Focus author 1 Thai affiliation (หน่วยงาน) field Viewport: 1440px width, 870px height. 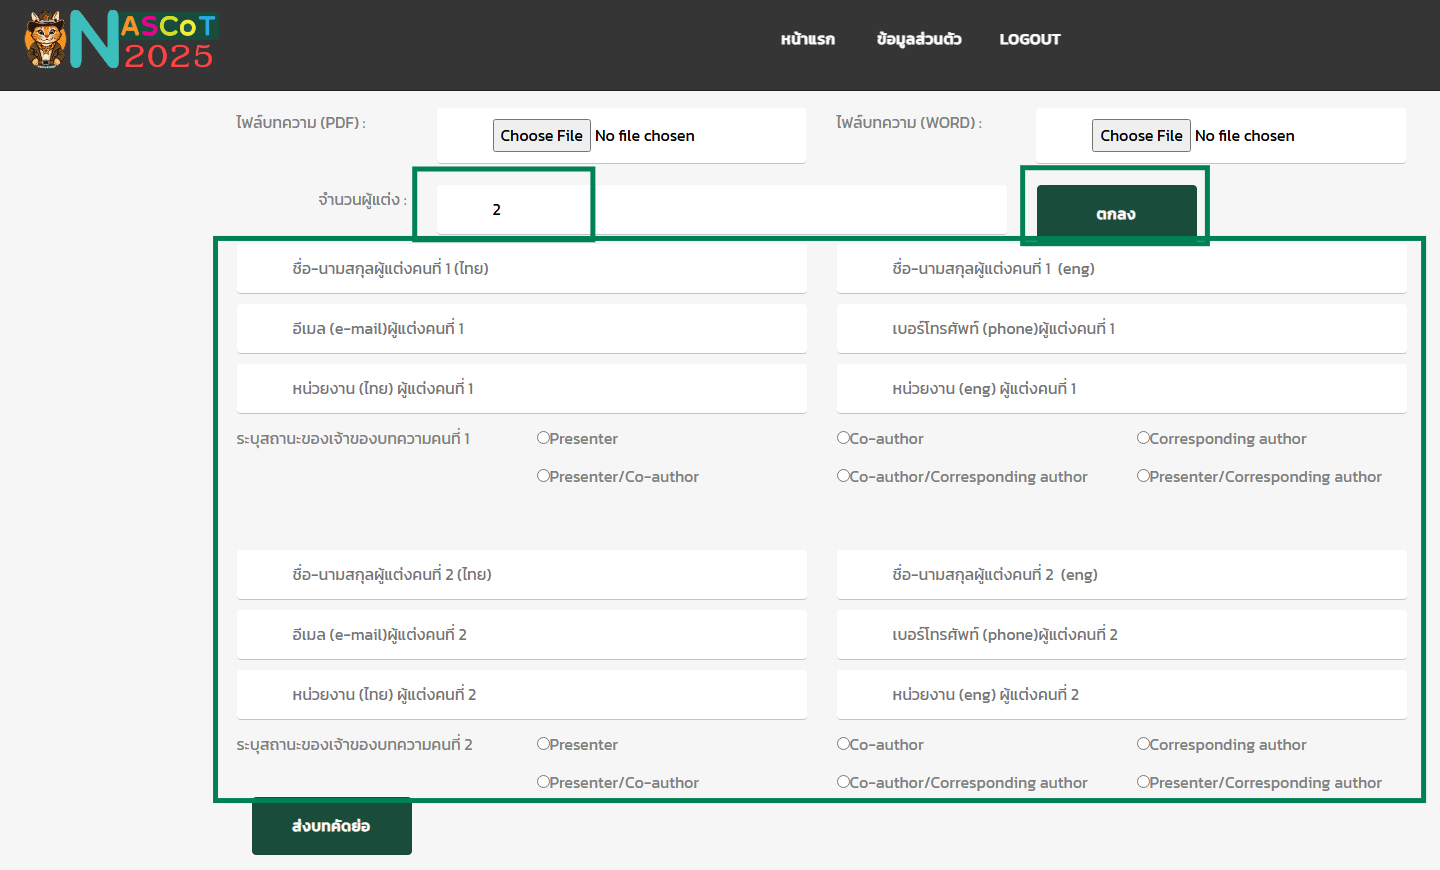coord(521,388)
